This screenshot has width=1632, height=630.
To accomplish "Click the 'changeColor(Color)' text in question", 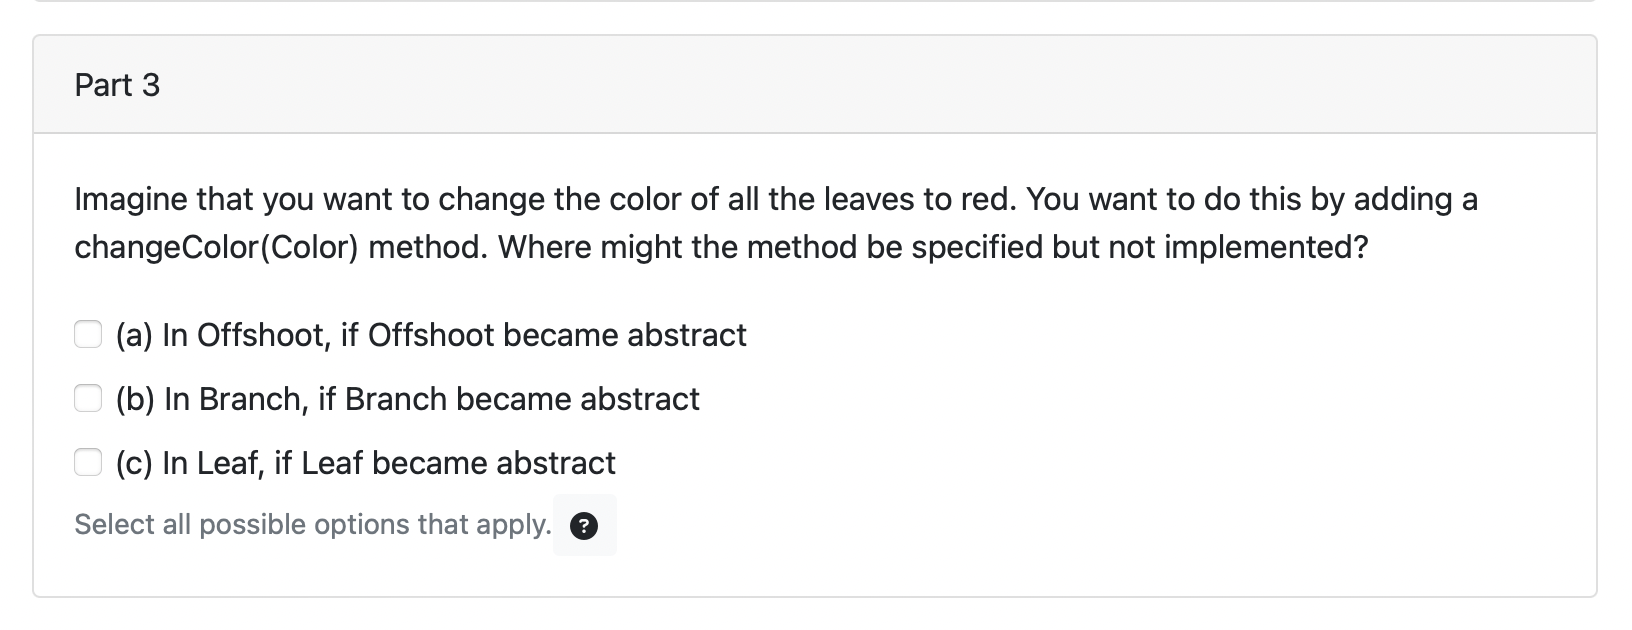I will coord(216,247).
